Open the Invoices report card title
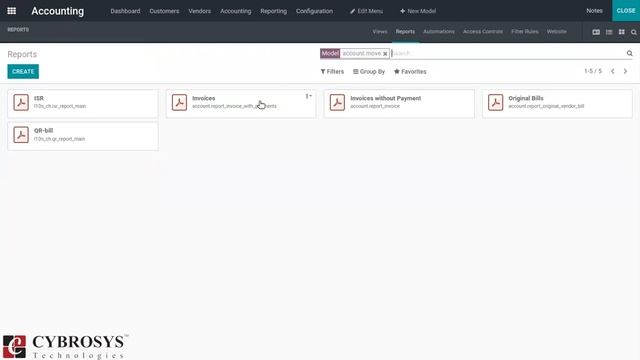Image resolution: width=640 pixels, height=360 pixels. pos(204,98)
